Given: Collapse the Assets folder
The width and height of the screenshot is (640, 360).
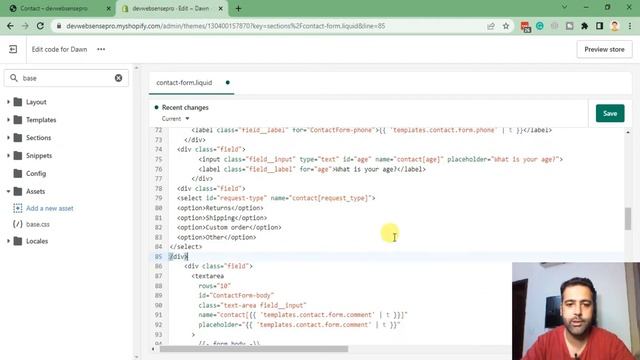Looking at the screenshot, I should (8, 191).
